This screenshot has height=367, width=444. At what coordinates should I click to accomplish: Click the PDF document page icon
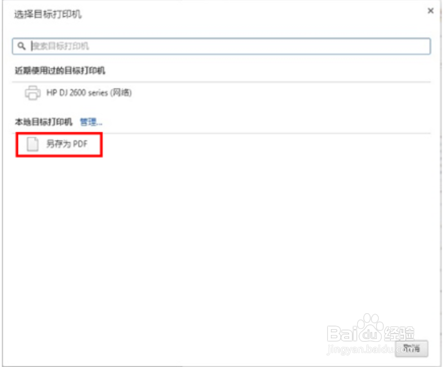[x=33, y=144]
